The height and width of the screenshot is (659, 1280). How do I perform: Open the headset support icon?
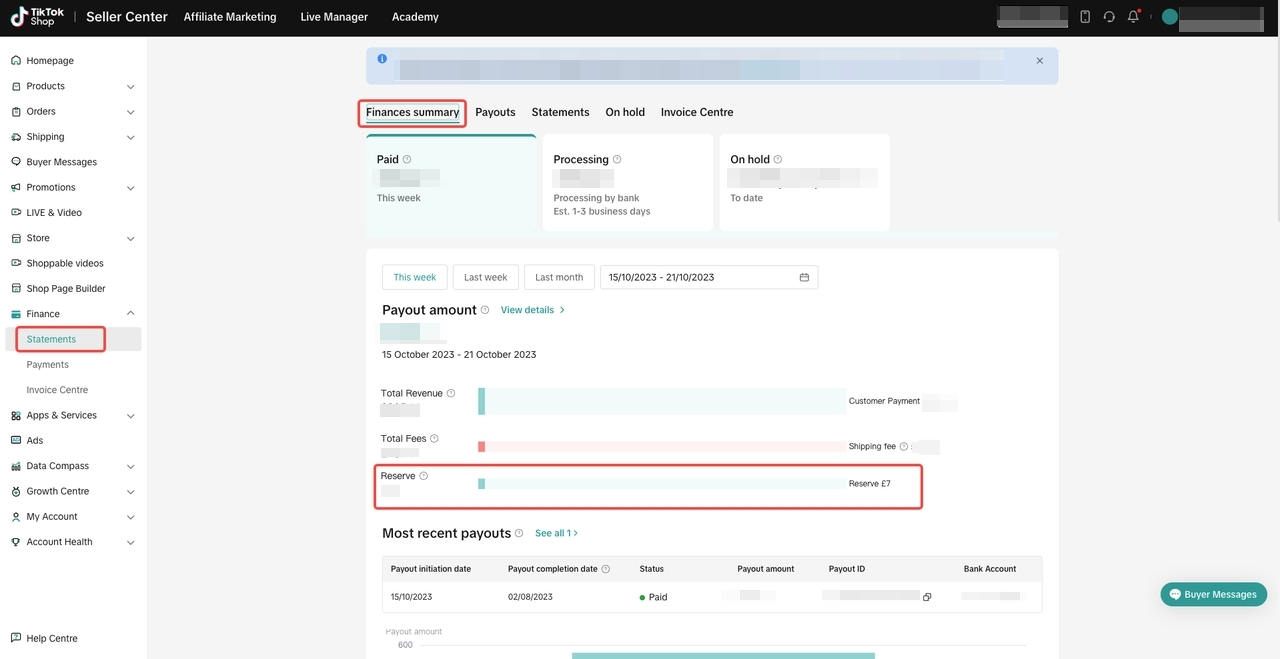(1109, 17)
